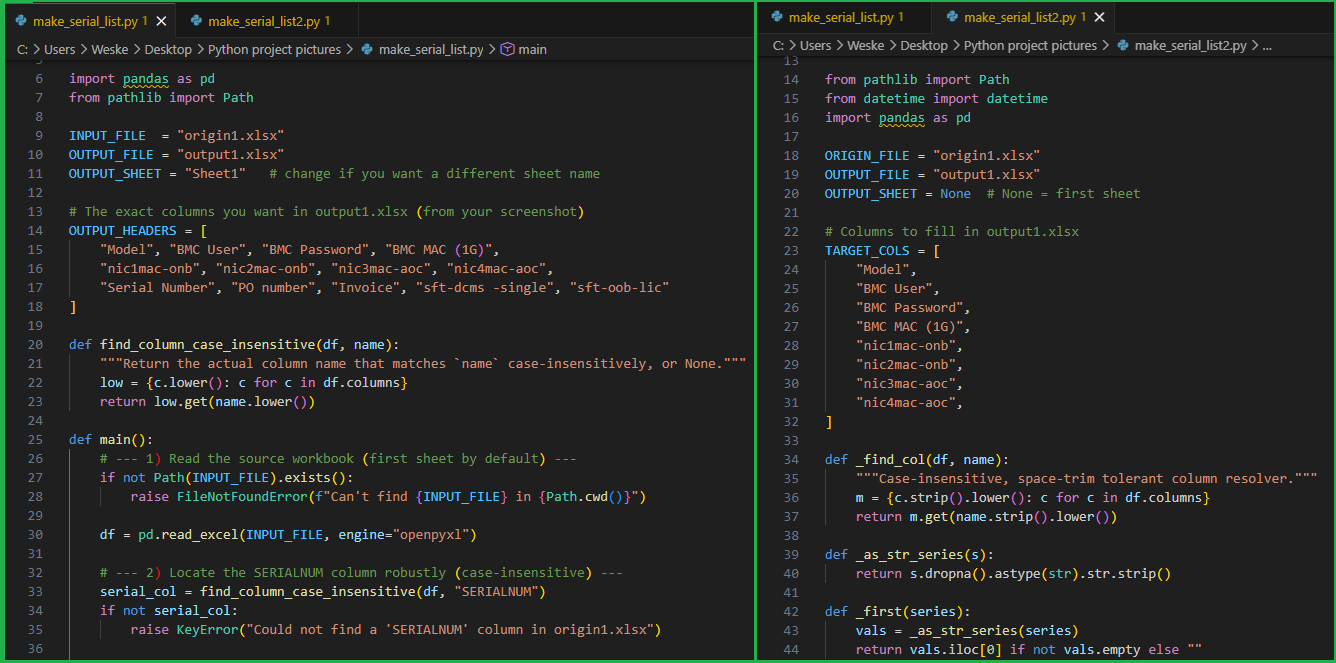Screen dimensions: 1336x663
Task: Click the Users breadcrumb in left pane
Action: click(x=61, y=49)
